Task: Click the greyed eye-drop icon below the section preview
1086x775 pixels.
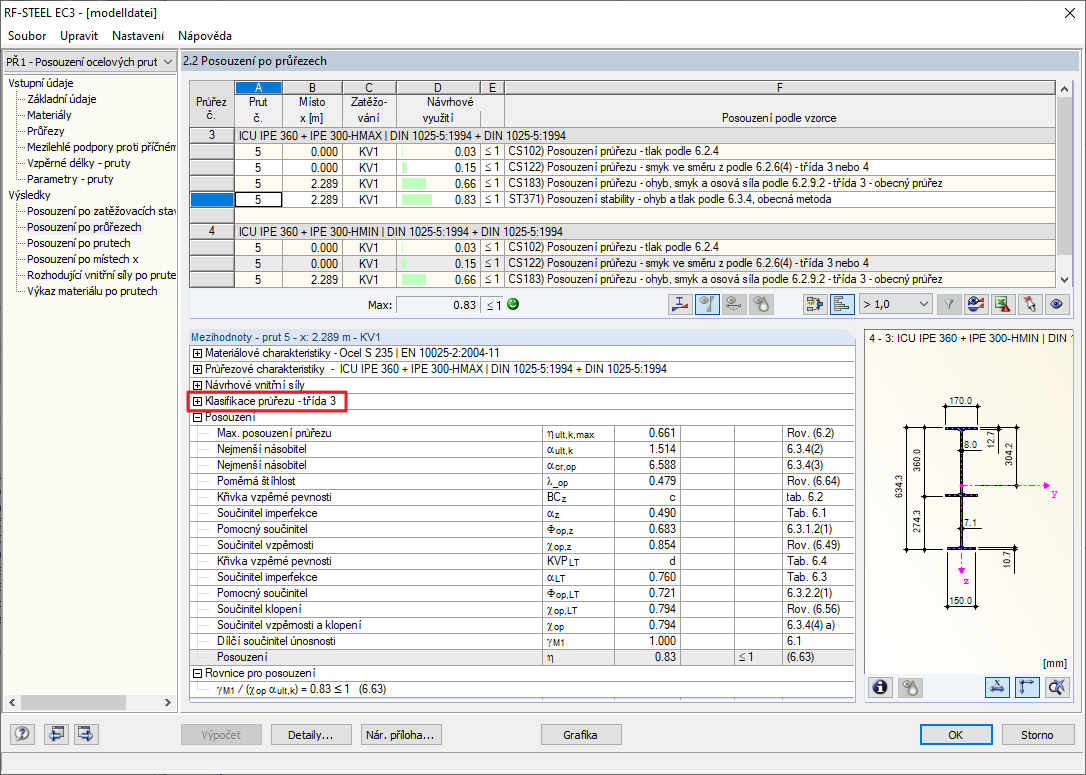Action: pyautogui.click(x=910, y=687)
